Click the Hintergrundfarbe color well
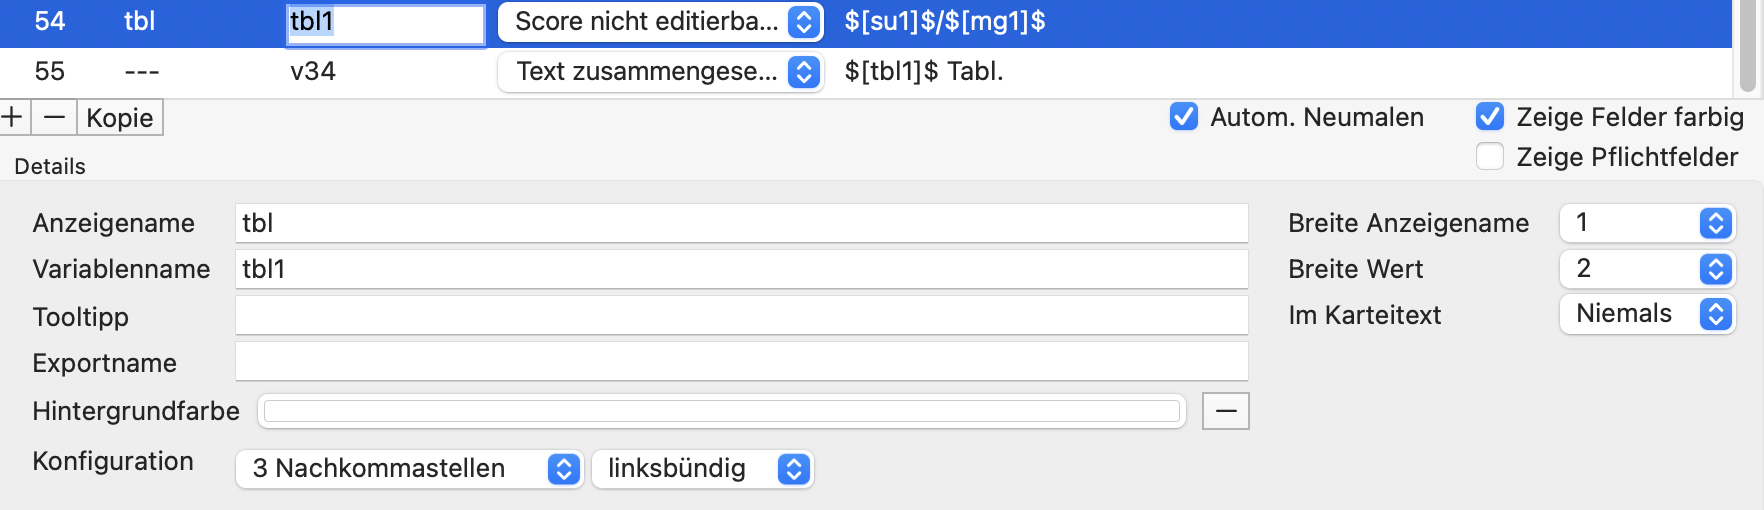Image resolution: width=1764 pixels, height=510 pixels. pos(722,411)
